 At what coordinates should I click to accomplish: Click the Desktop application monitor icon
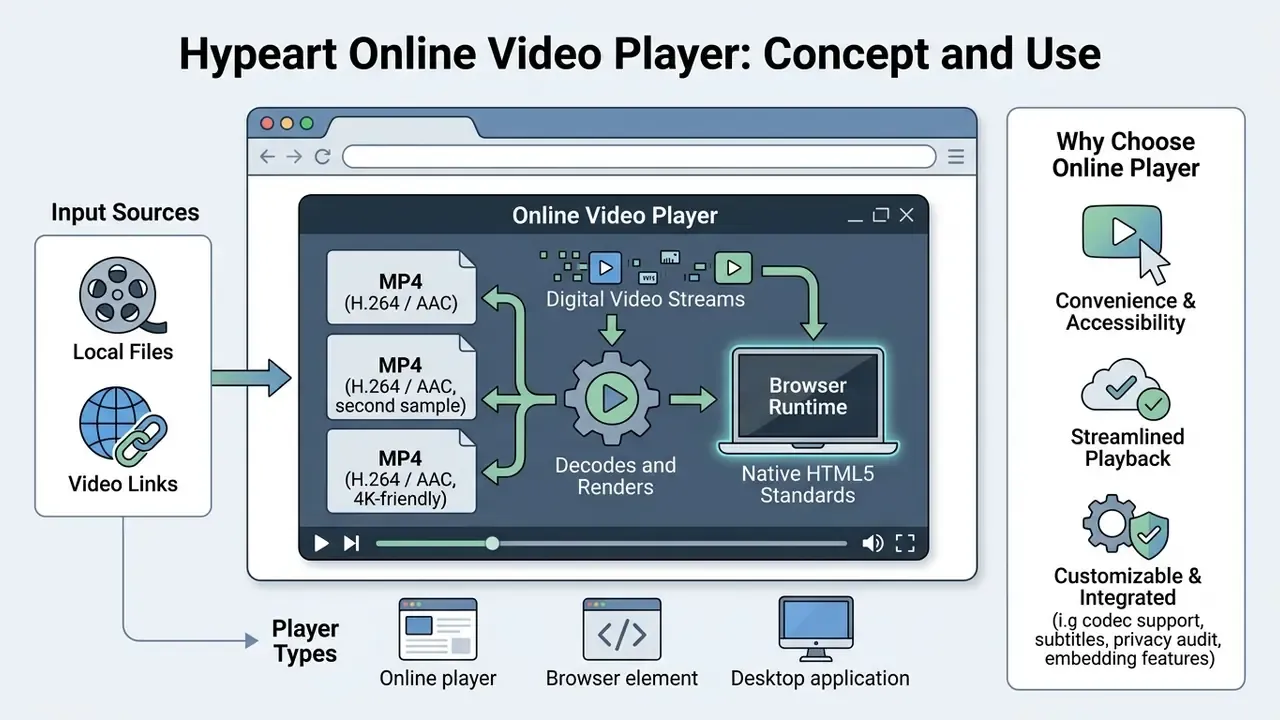[x=816, y=629]
